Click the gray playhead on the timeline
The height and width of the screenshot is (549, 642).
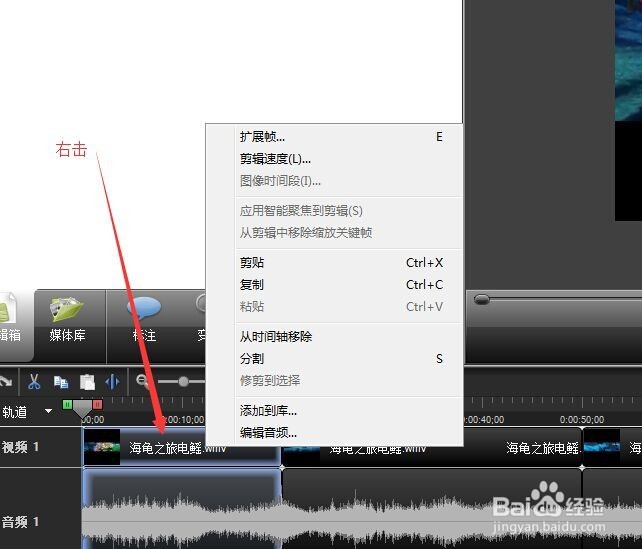pos(82,409)
